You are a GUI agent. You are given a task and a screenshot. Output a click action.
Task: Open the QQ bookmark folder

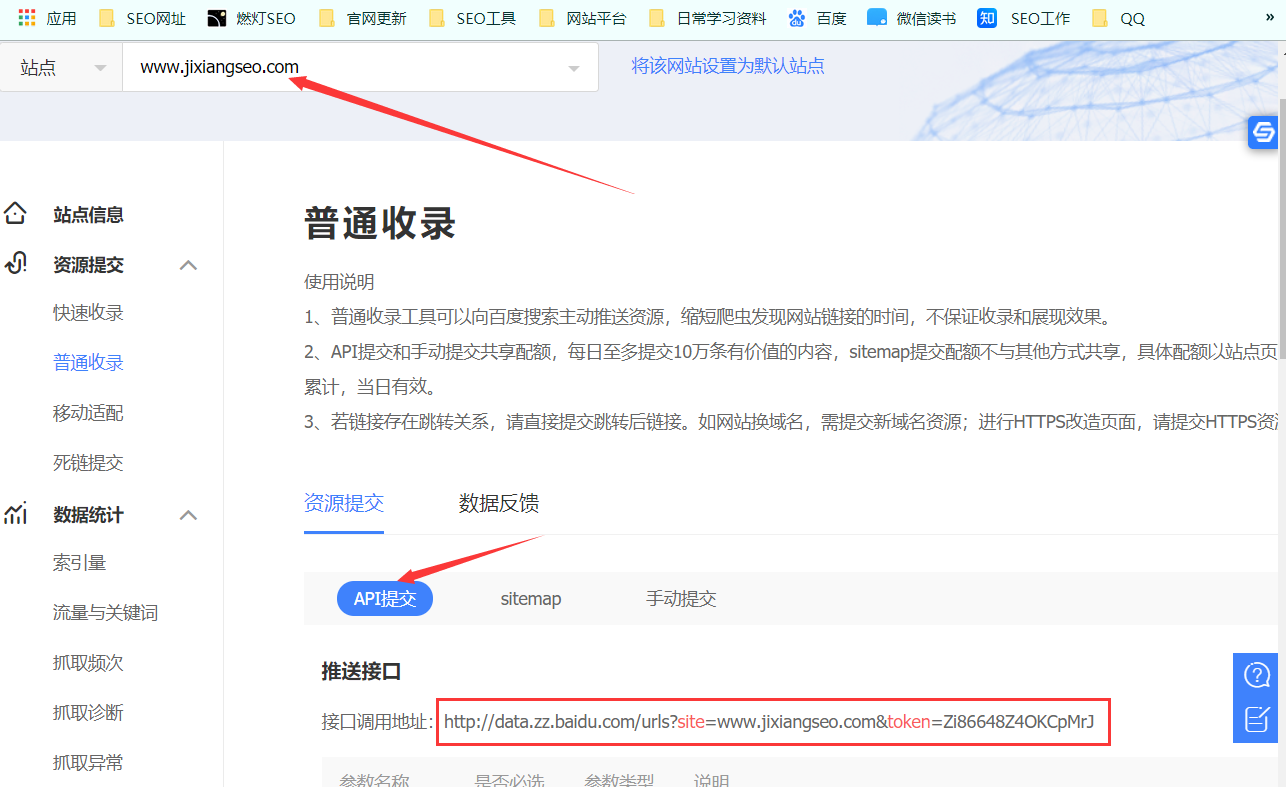pos(1119,18)
